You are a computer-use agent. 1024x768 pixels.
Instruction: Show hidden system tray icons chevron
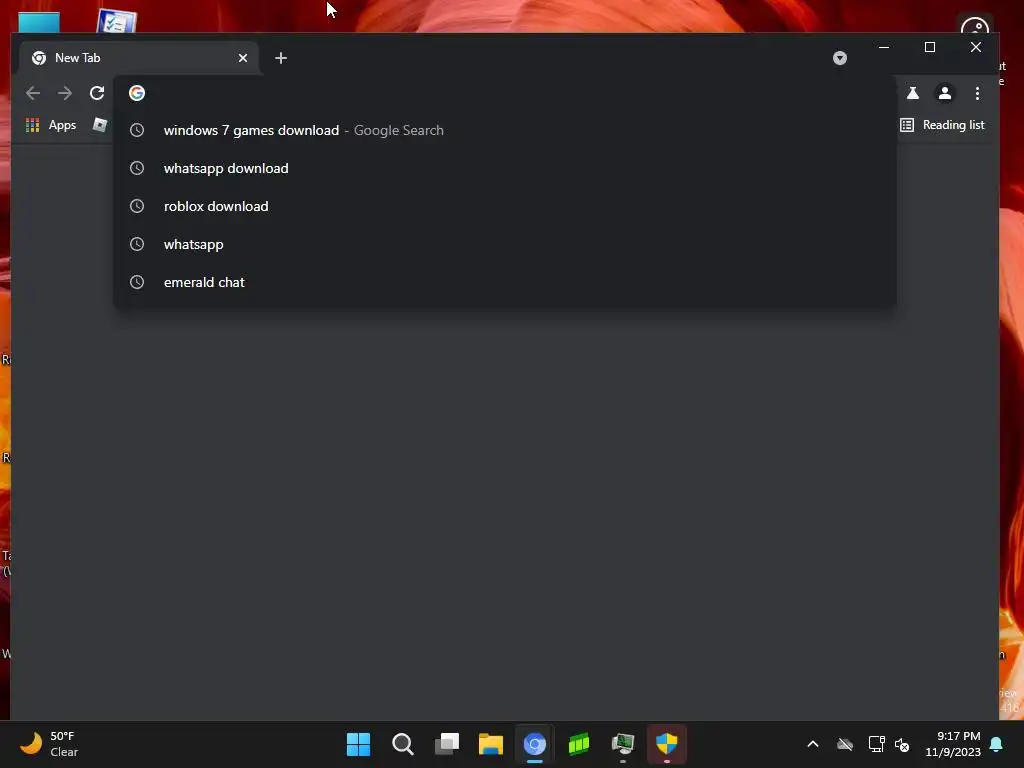pos(813,744)
